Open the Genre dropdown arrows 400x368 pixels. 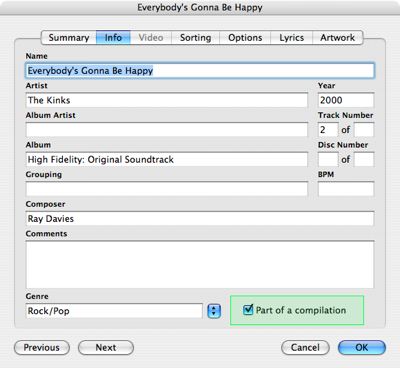(214, 311)
